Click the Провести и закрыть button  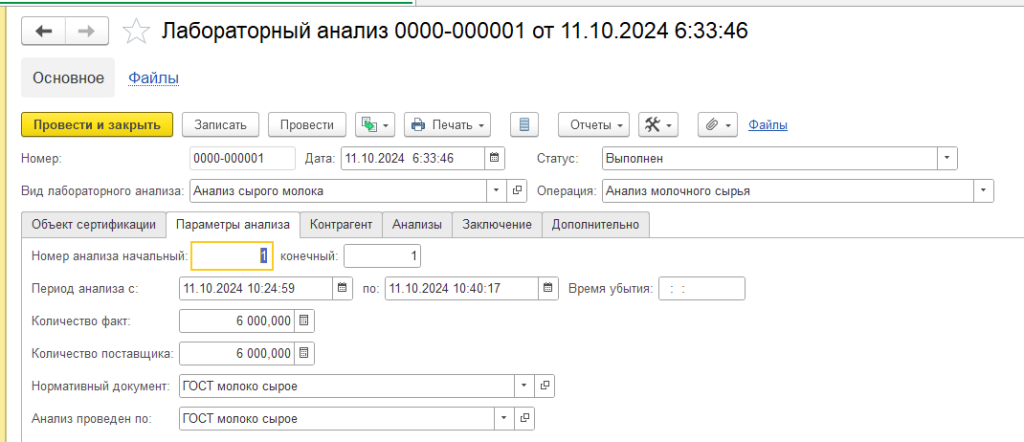tap(97, 125)
